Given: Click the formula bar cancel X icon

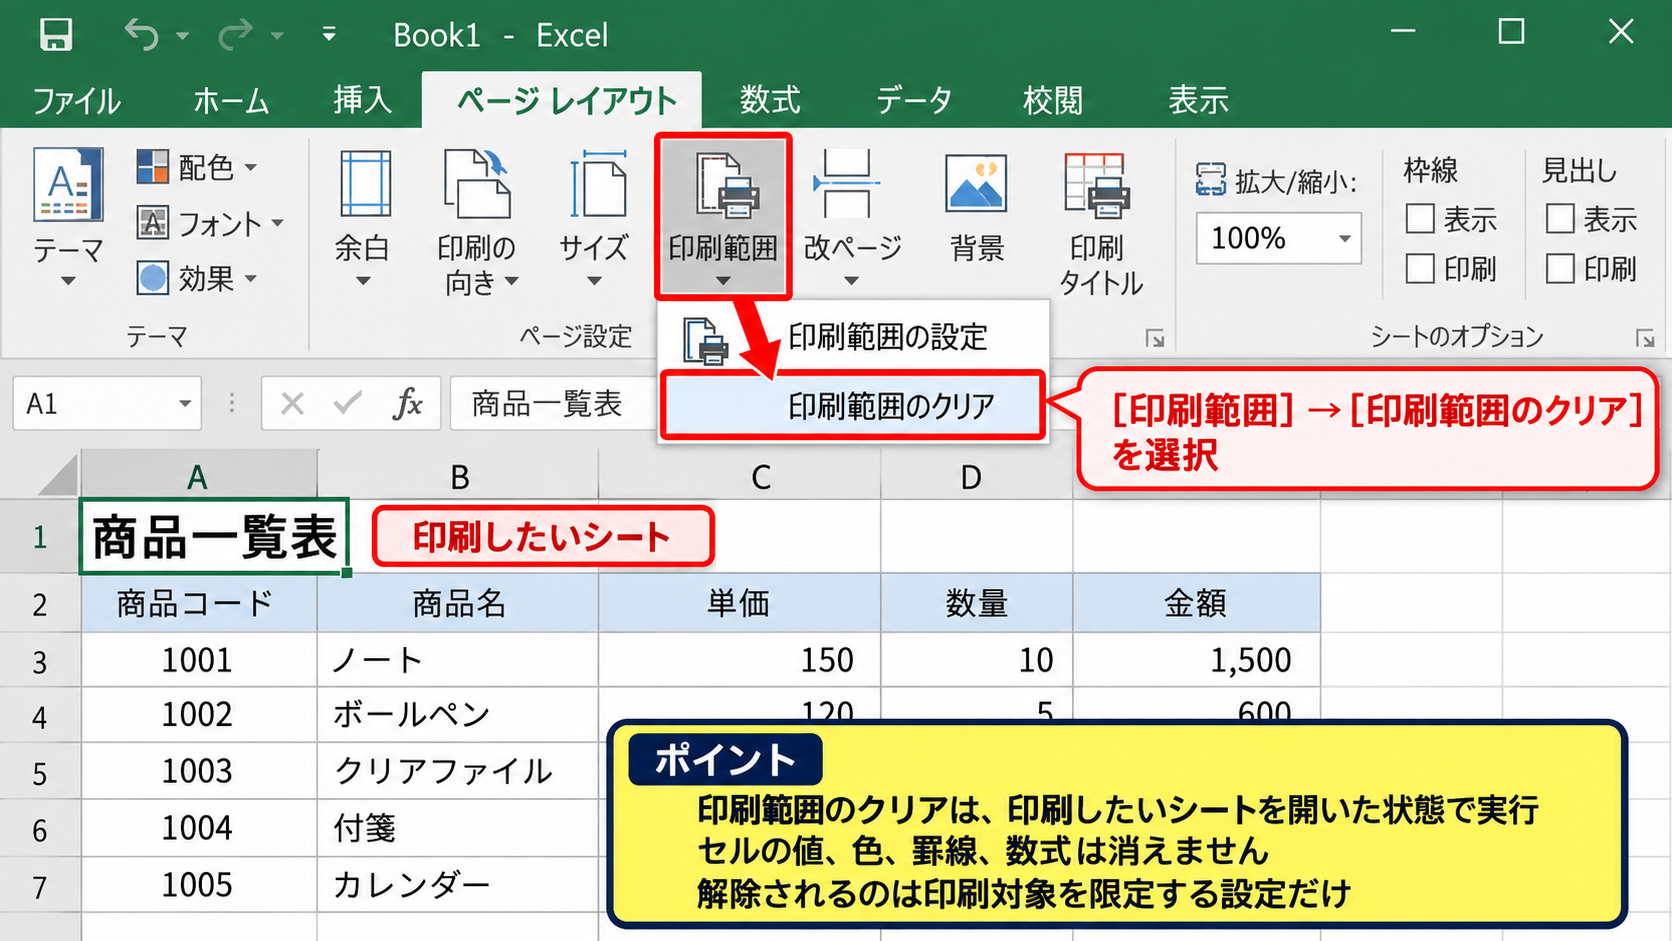Looking at the screenshot, I should point(292,404).
